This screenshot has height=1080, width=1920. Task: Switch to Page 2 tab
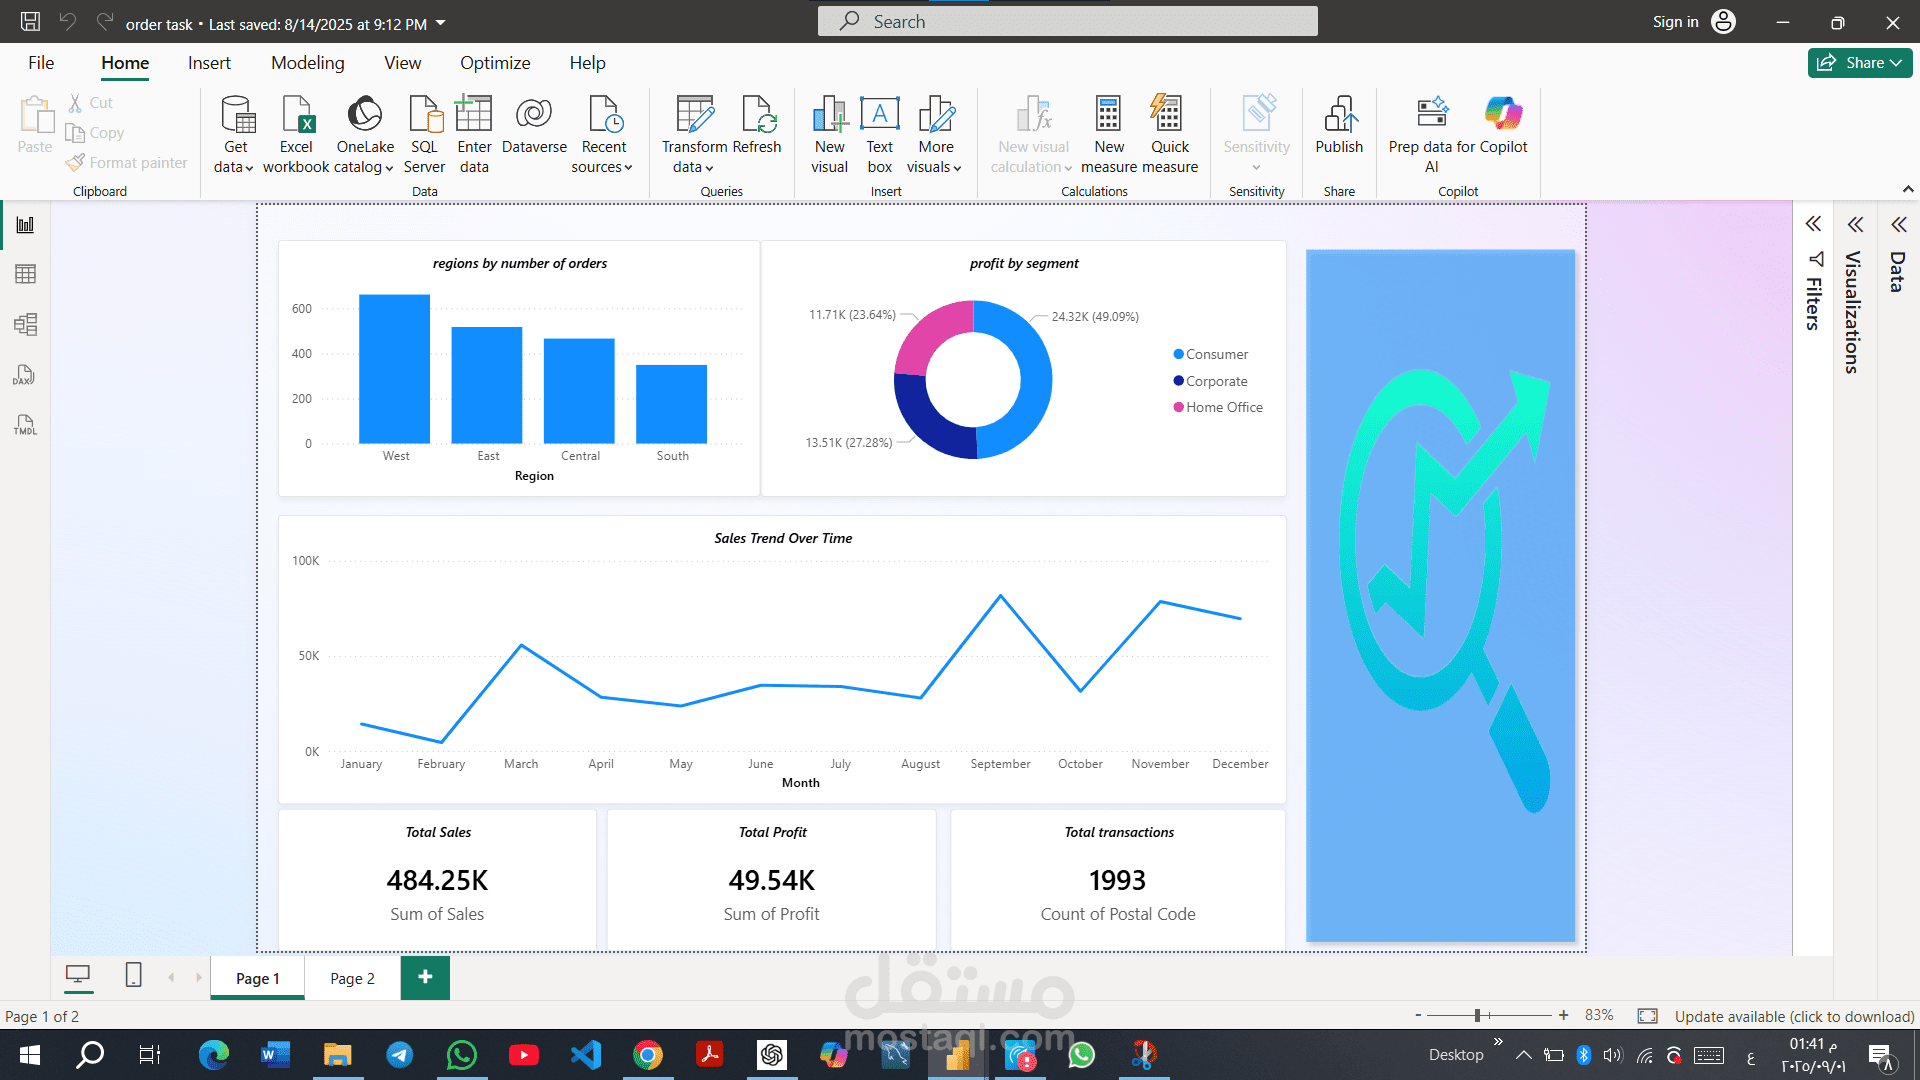tap(352, 978)
